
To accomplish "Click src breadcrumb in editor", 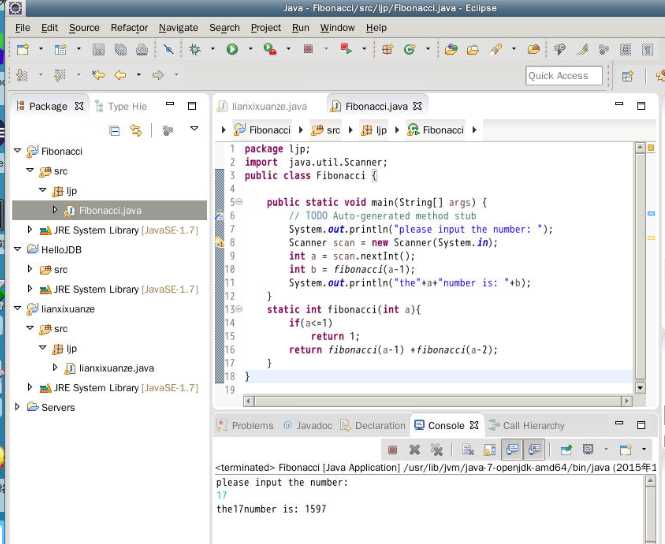I will coord(326,130).
